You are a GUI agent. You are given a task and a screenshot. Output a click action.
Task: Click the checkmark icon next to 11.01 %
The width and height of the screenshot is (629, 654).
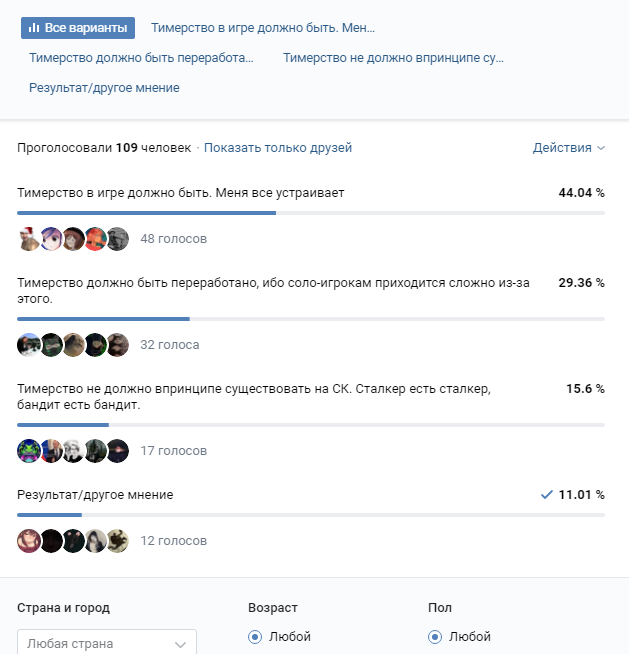[546, 495]
